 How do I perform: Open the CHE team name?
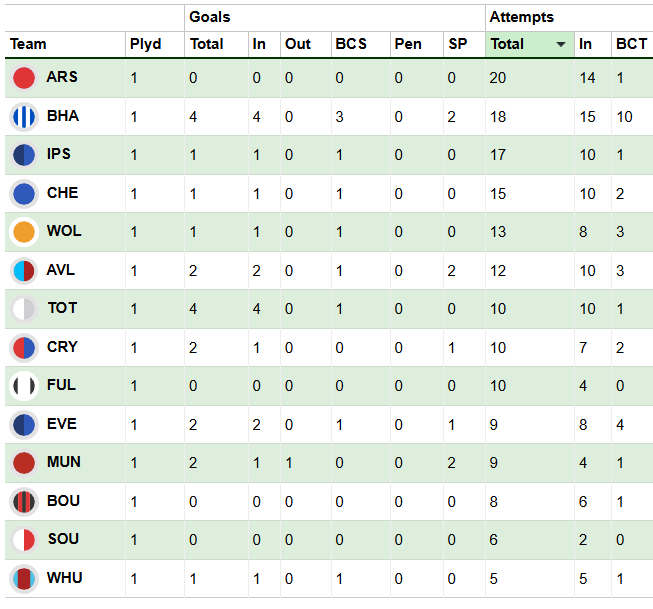click(62, 193)
